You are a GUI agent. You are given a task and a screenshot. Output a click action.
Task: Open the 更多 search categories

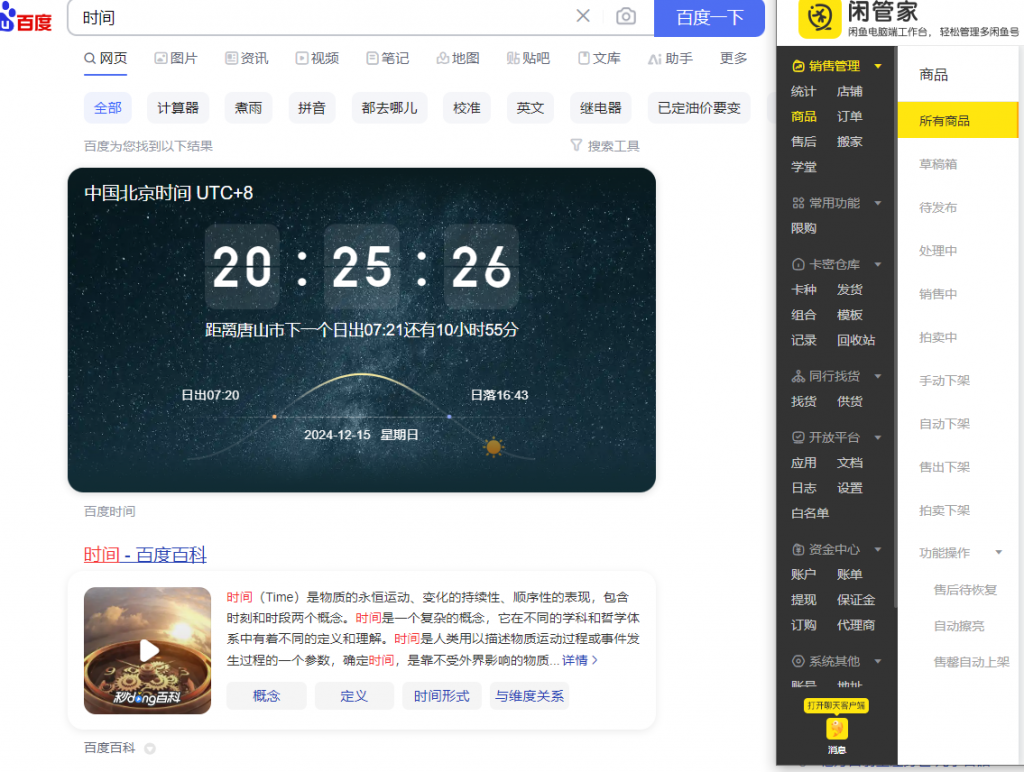(x=733, y=58)
